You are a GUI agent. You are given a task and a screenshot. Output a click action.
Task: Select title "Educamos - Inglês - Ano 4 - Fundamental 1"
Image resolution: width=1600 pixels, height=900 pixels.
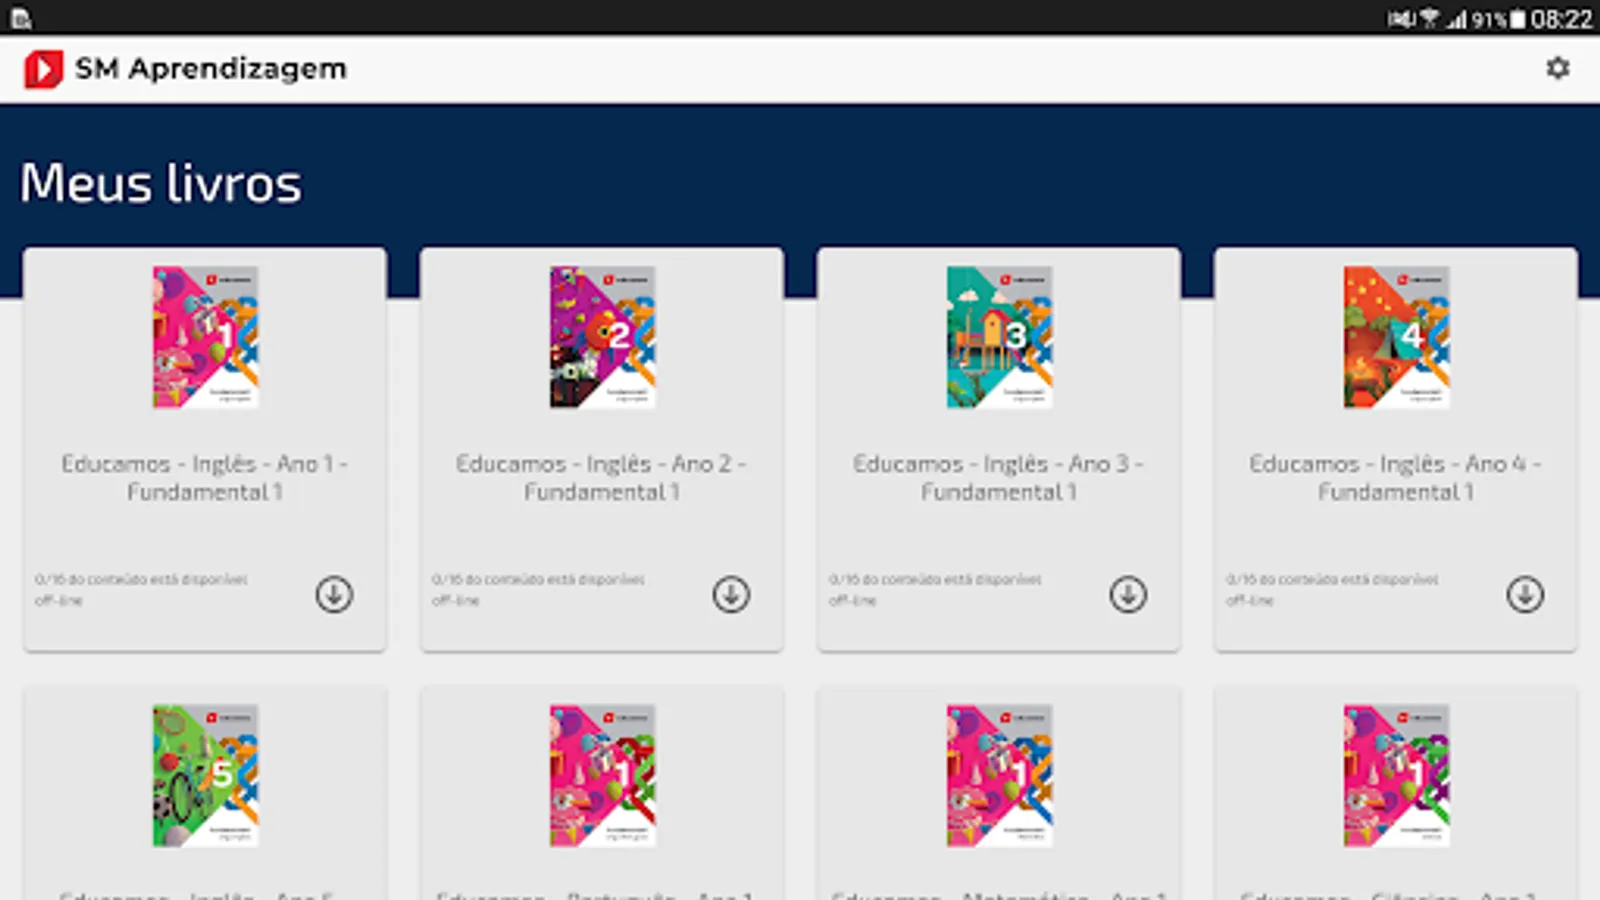tap(1396, 478)
